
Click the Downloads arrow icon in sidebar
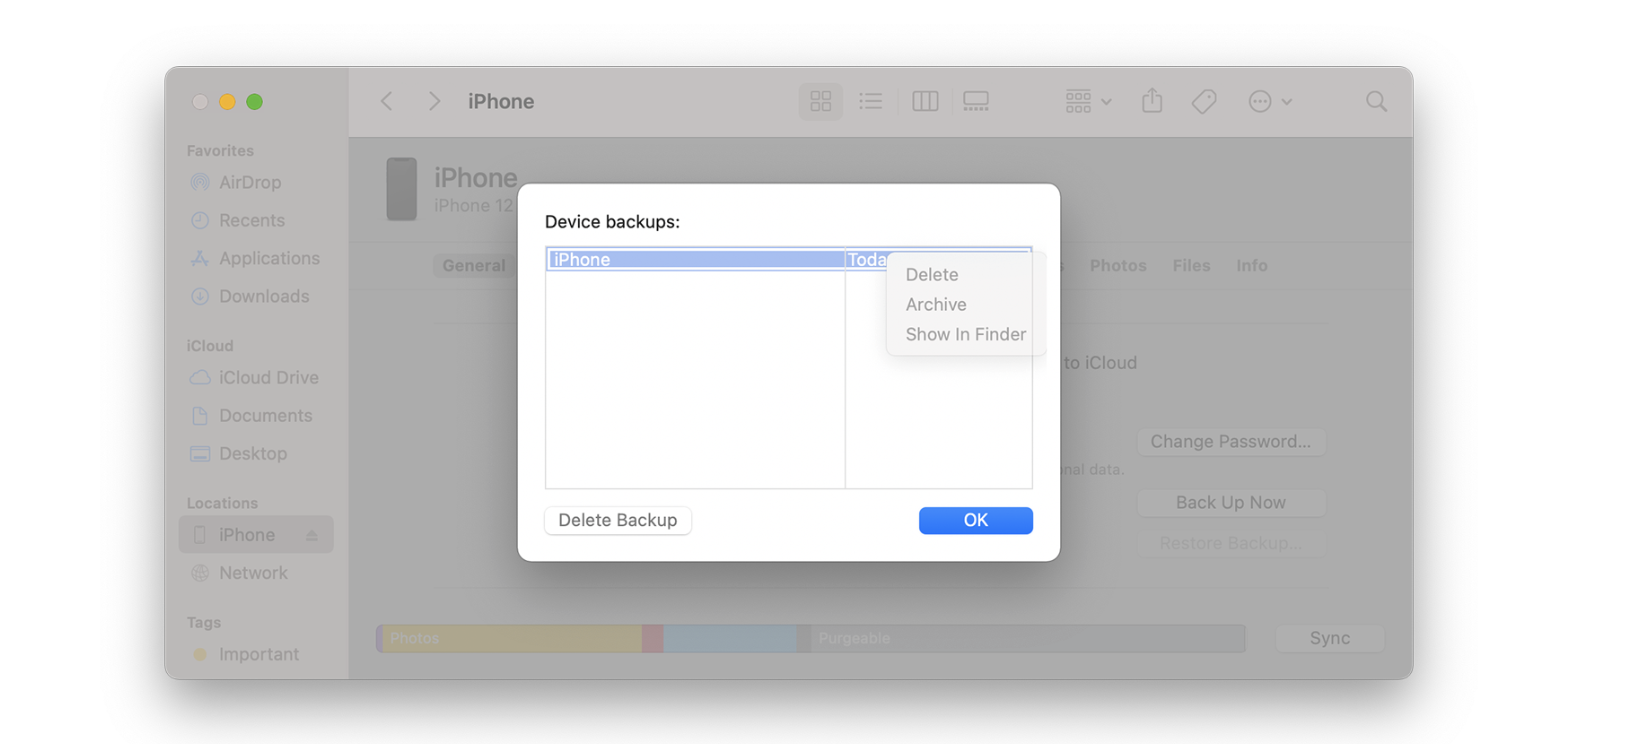pos(200,296)
